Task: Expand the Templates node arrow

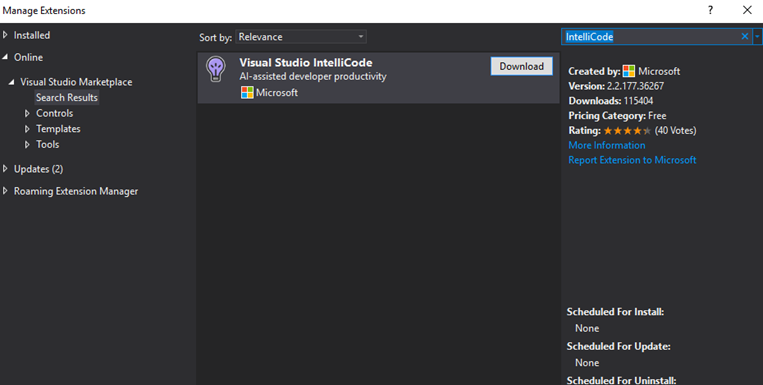Action: [x=27, y=129]
